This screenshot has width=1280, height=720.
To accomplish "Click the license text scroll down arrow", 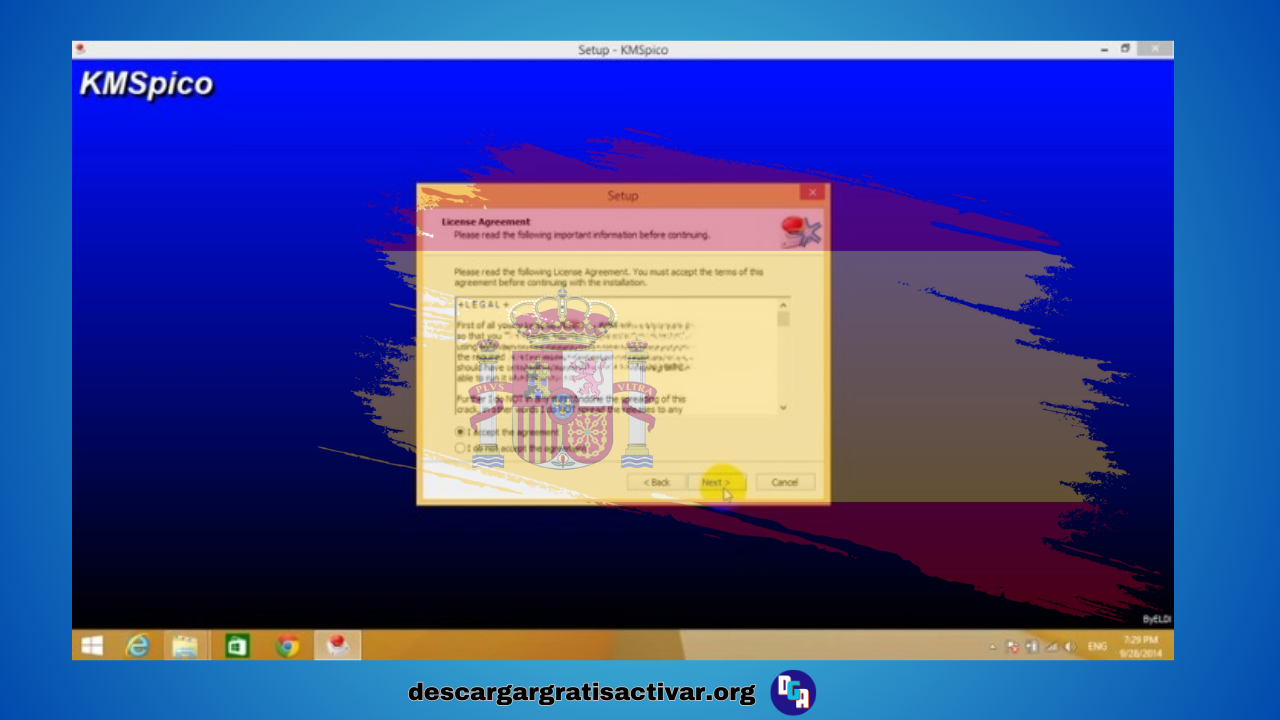I will click(x=783, y=407).
